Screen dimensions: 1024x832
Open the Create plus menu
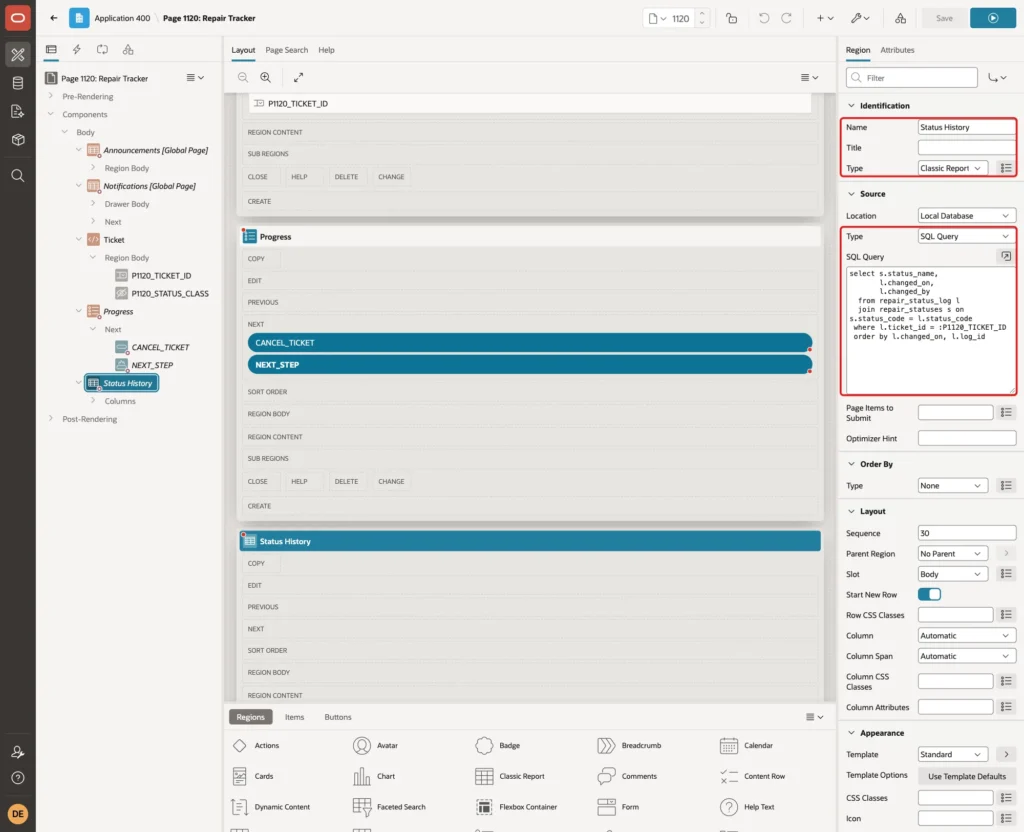tap(825, 18)
